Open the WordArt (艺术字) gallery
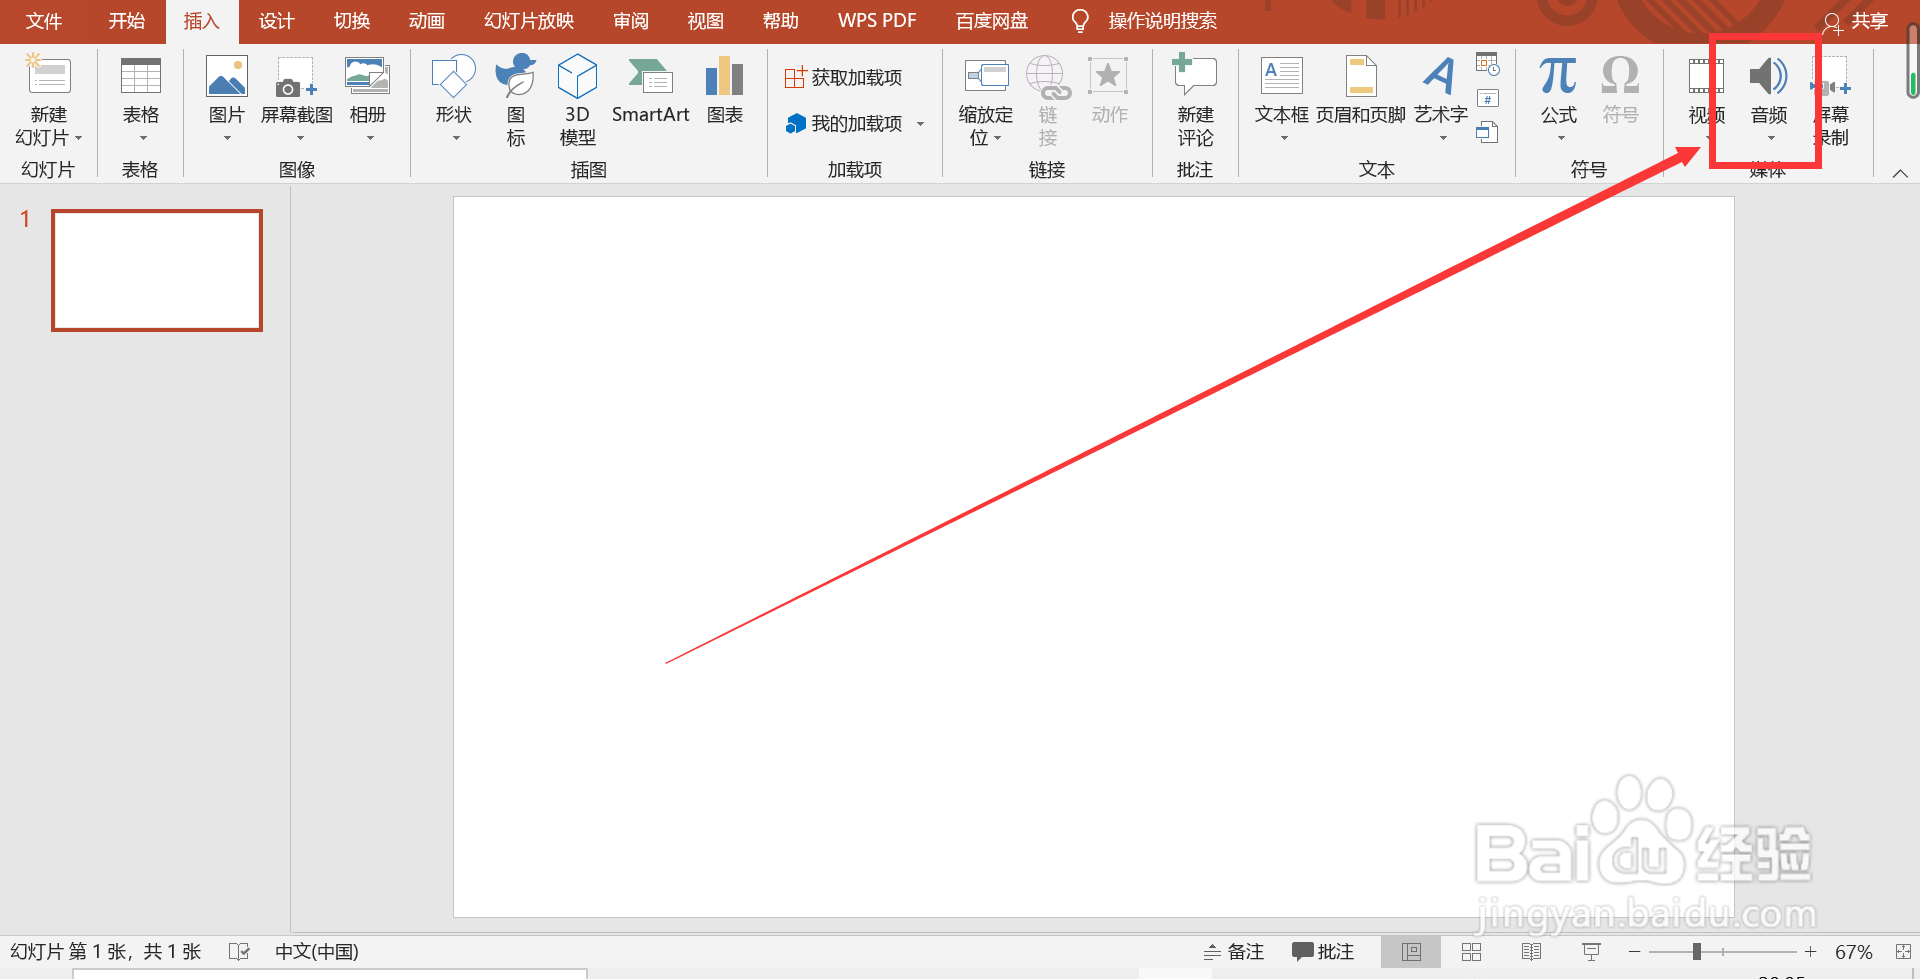1920x979 pixels. [1440, 100]
